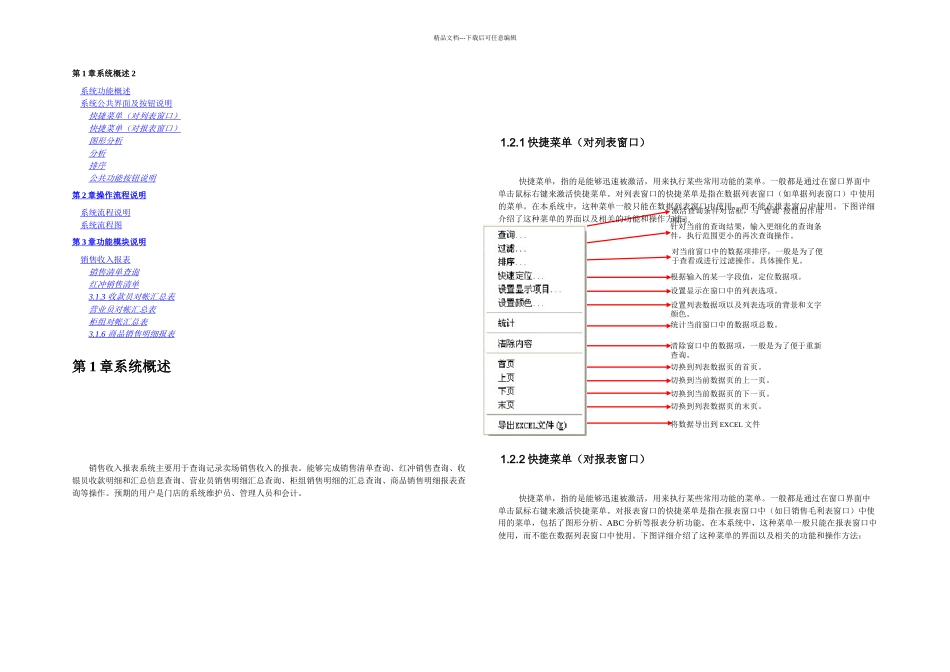950x672 pixels.
Task: Click the description 将数据导出到 EXCEL 文件
Action: 715,424
